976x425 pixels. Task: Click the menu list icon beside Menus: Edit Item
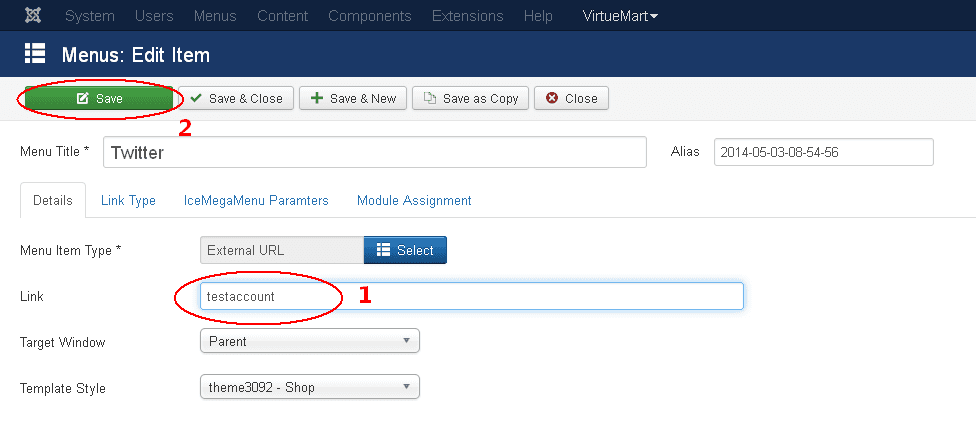(x=35, y=54)
